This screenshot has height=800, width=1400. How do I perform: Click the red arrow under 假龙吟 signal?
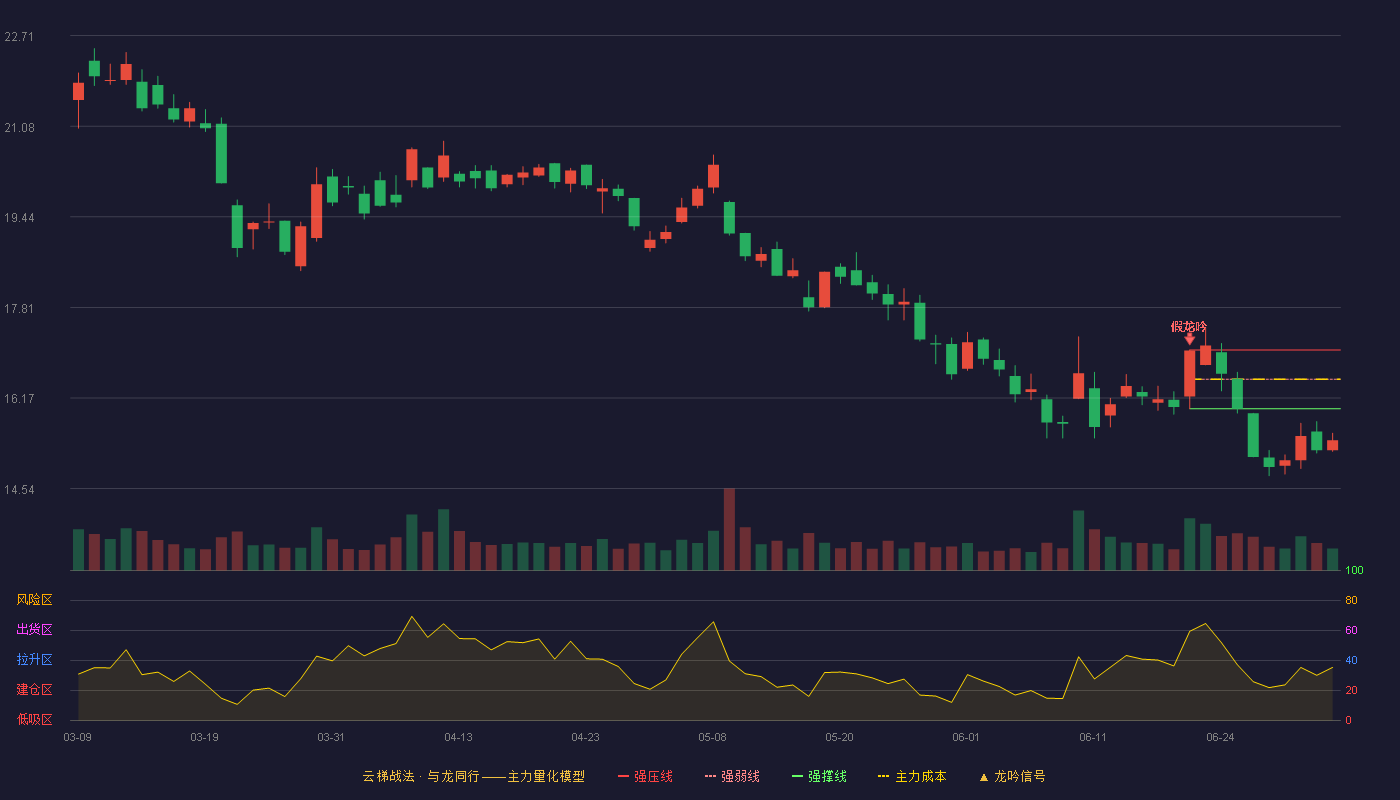coord(1189,339)
